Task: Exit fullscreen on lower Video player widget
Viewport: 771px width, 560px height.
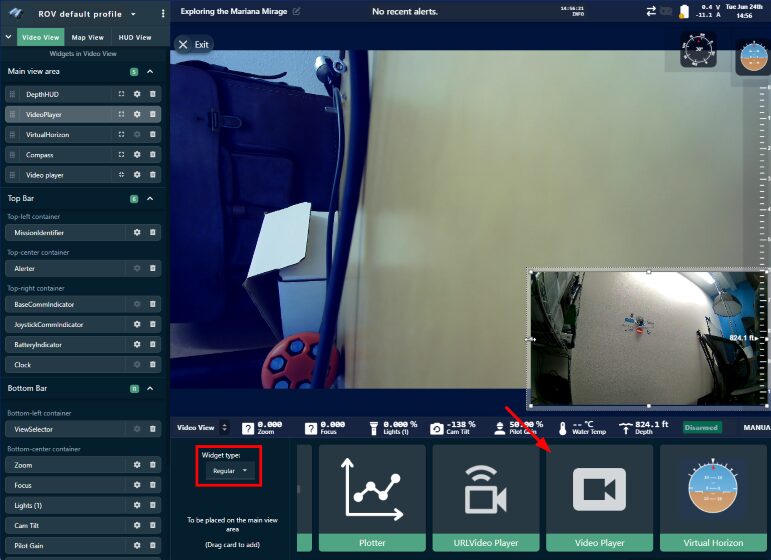Action: 121,175
